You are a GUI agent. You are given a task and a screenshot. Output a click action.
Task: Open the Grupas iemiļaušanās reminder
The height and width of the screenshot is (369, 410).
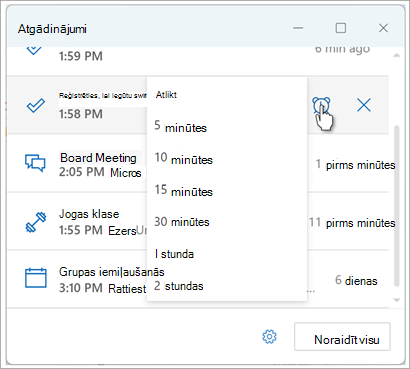(198, 279)
